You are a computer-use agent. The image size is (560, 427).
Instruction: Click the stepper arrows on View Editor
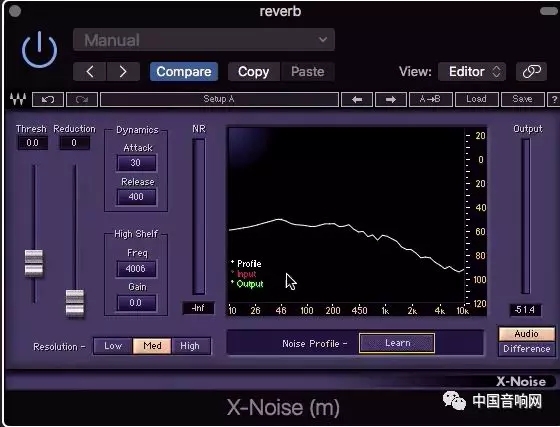(496, 72)
